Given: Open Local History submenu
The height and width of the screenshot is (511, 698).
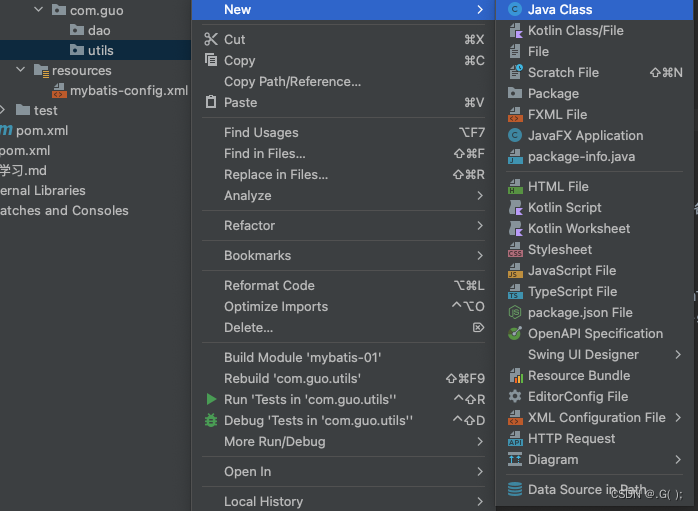Looking at the screenshot, I should tap(343, 501).
